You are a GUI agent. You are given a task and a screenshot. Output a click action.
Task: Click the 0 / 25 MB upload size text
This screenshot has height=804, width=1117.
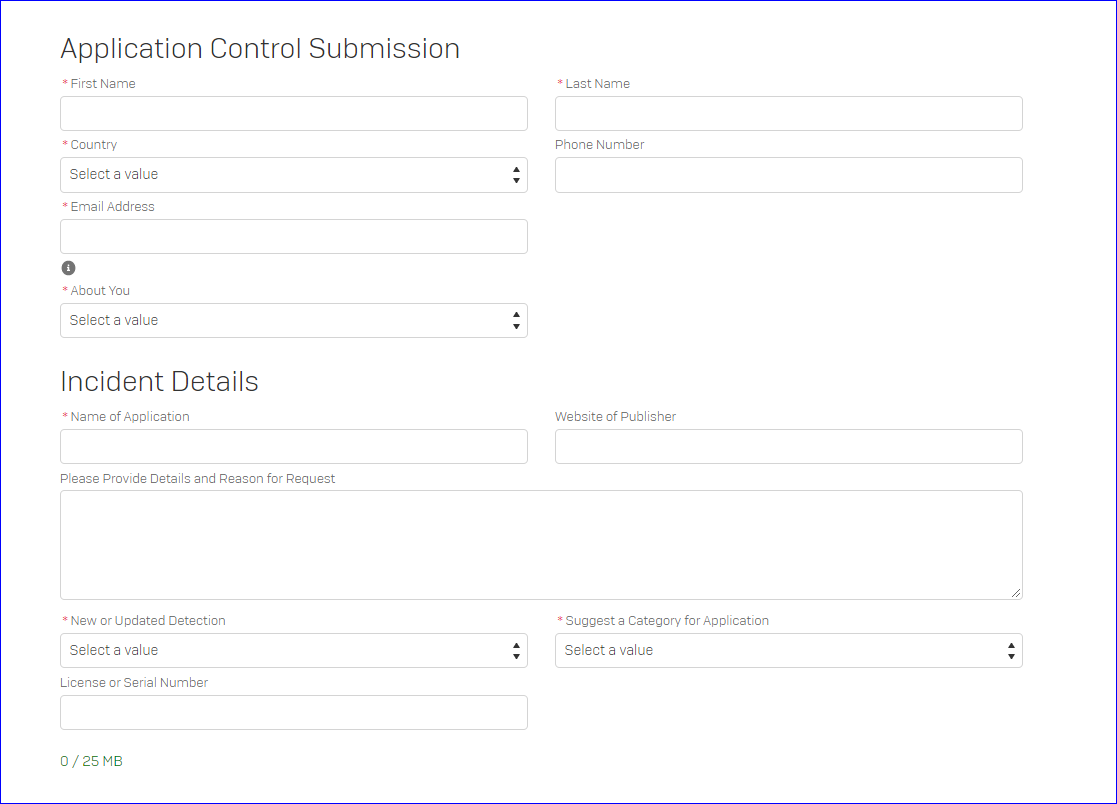pyautogui.click(x=91, y=762)
